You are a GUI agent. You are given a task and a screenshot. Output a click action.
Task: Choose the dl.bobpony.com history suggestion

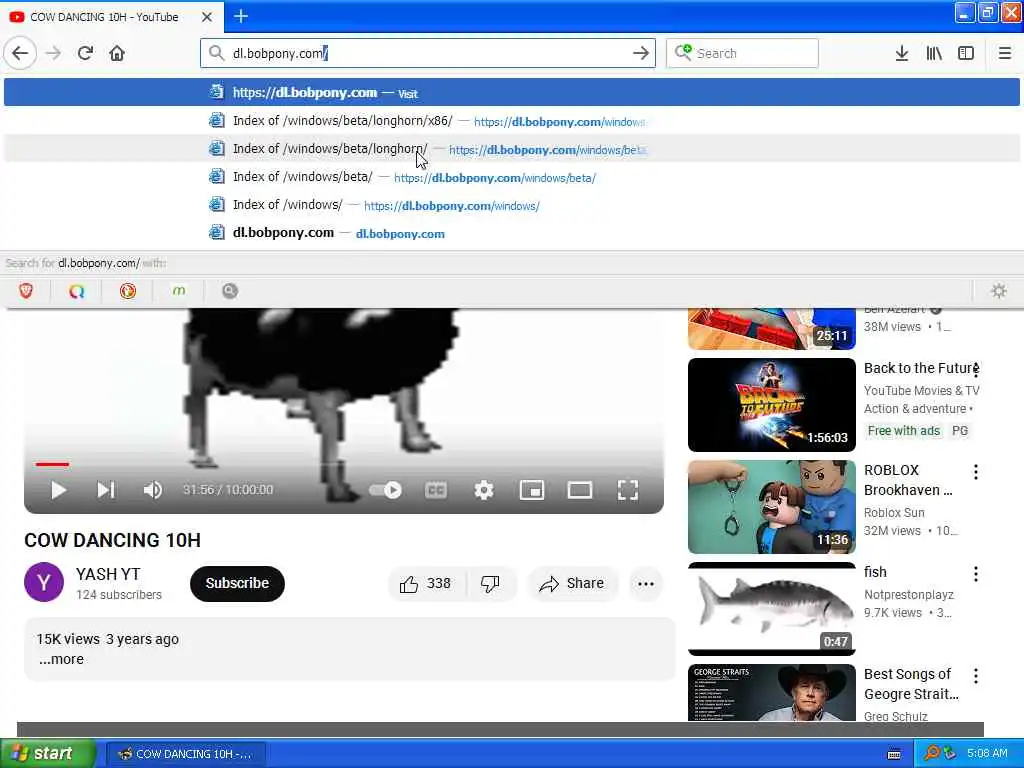point(511,232)
